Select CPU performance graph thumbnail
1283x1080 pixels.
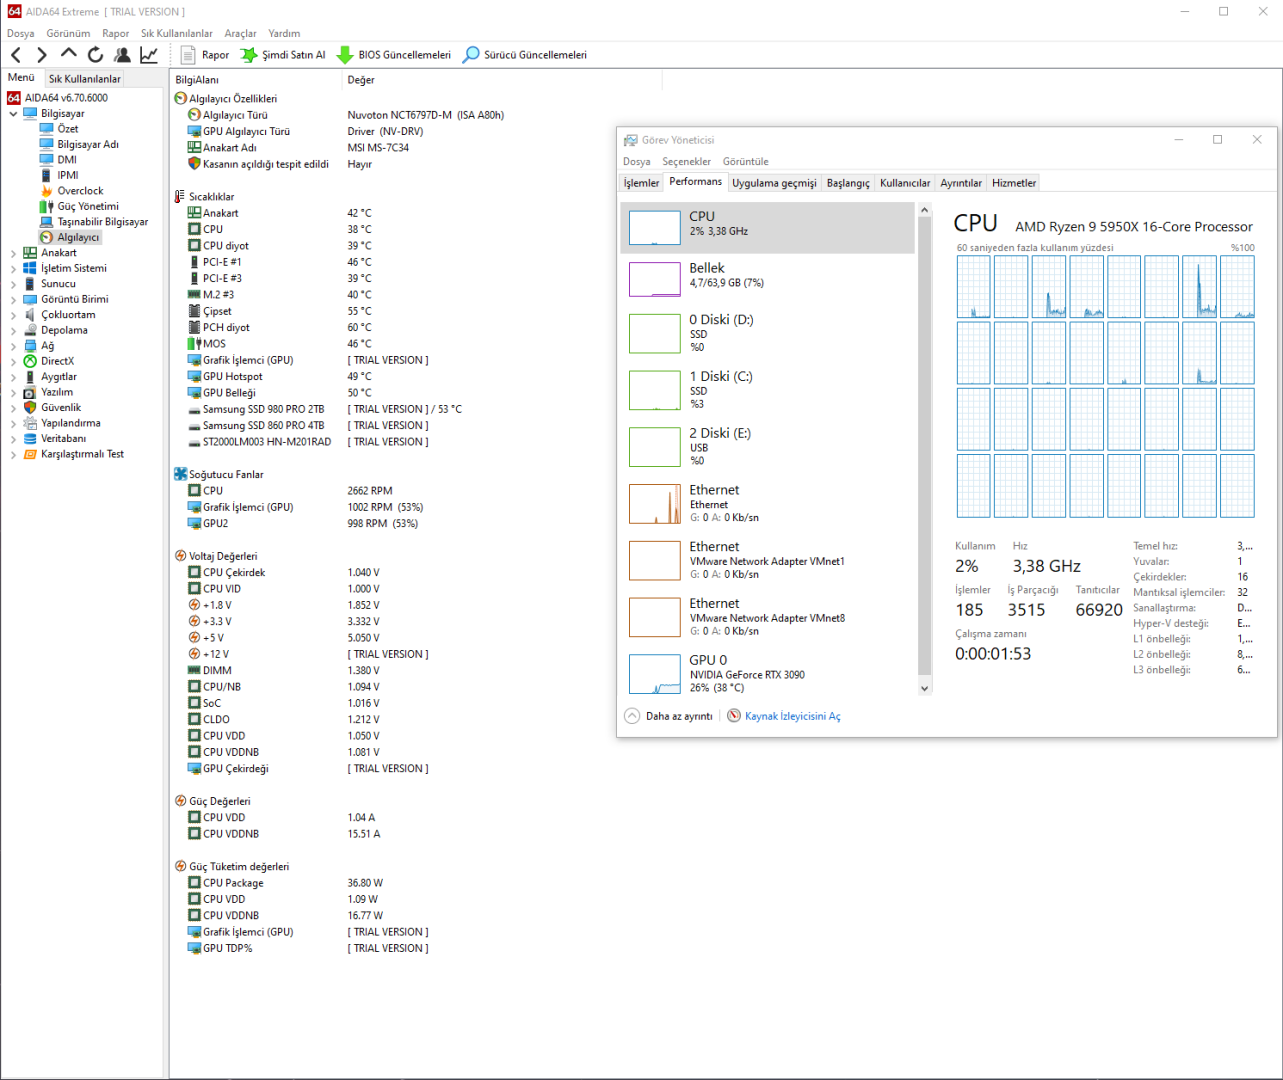click(655, 228)
